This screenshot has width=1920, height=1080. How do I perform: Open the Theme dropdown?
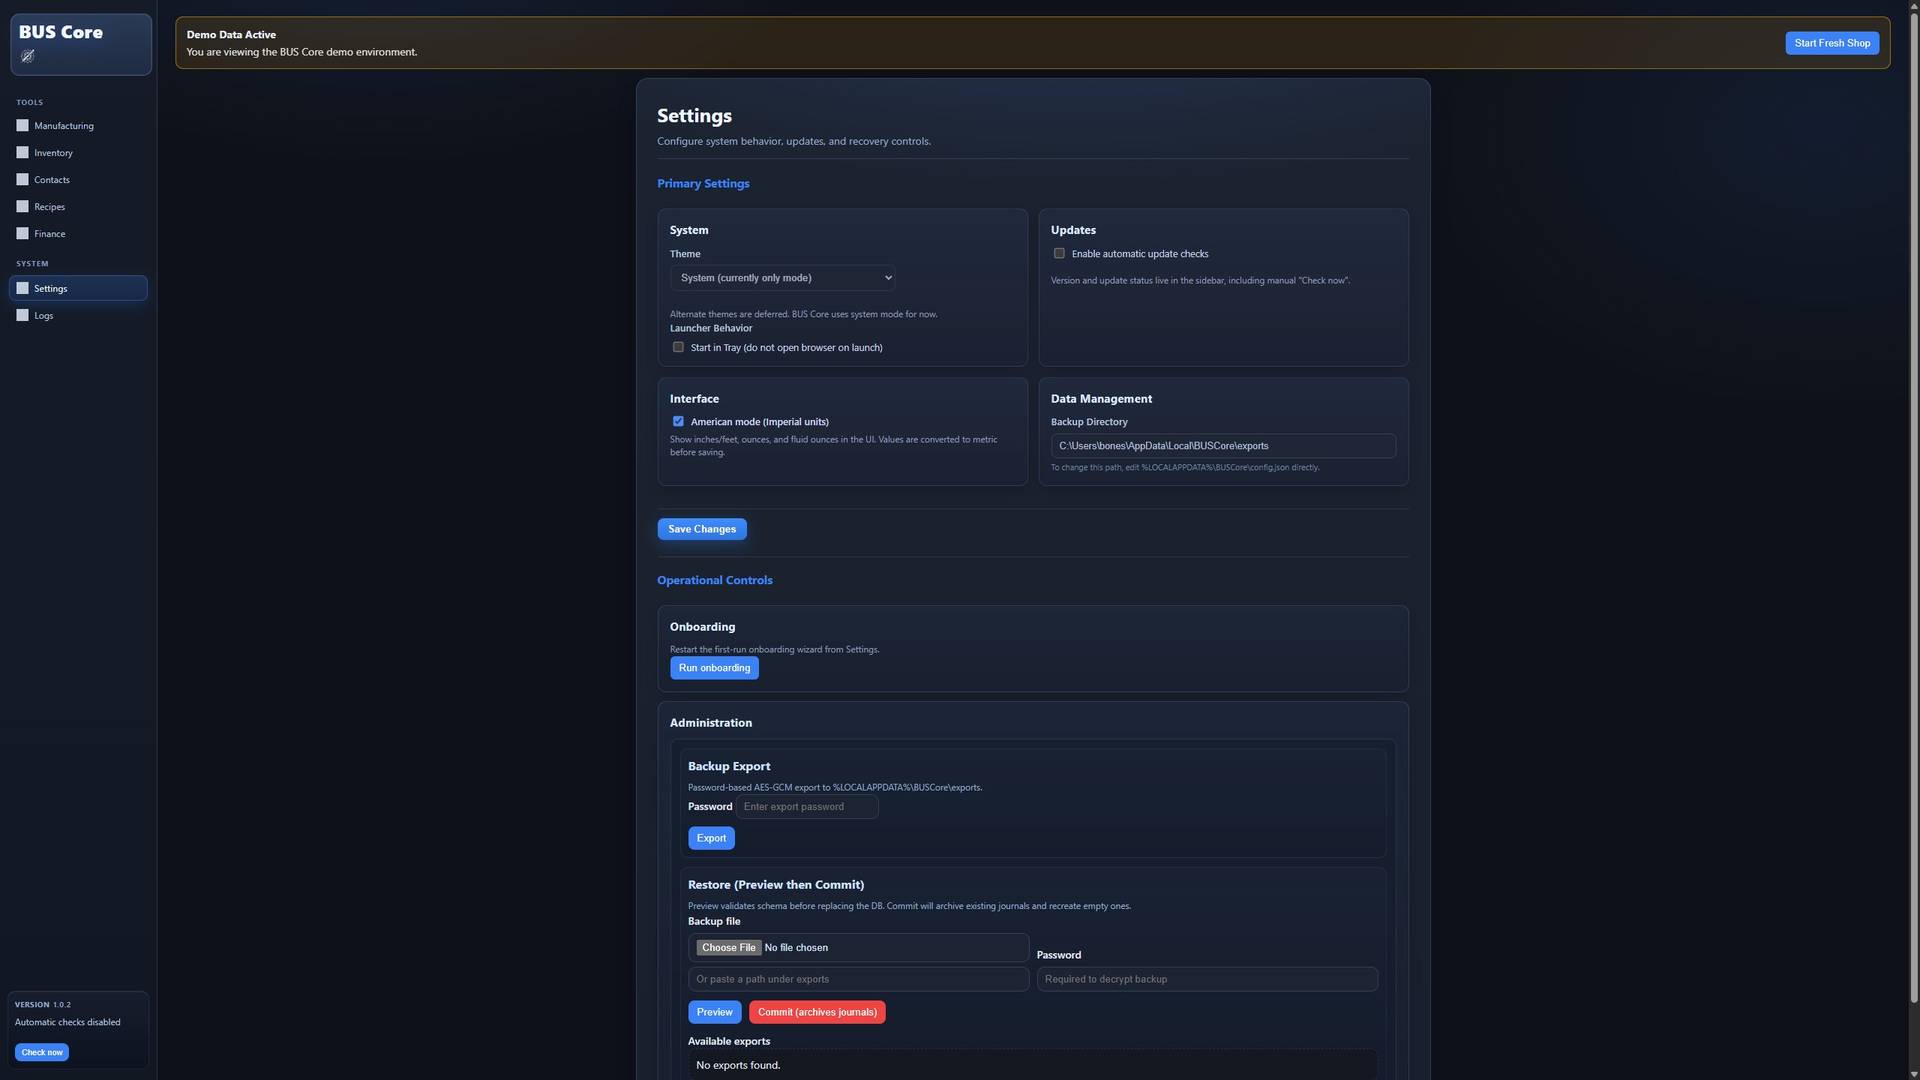tap(782, 278)
